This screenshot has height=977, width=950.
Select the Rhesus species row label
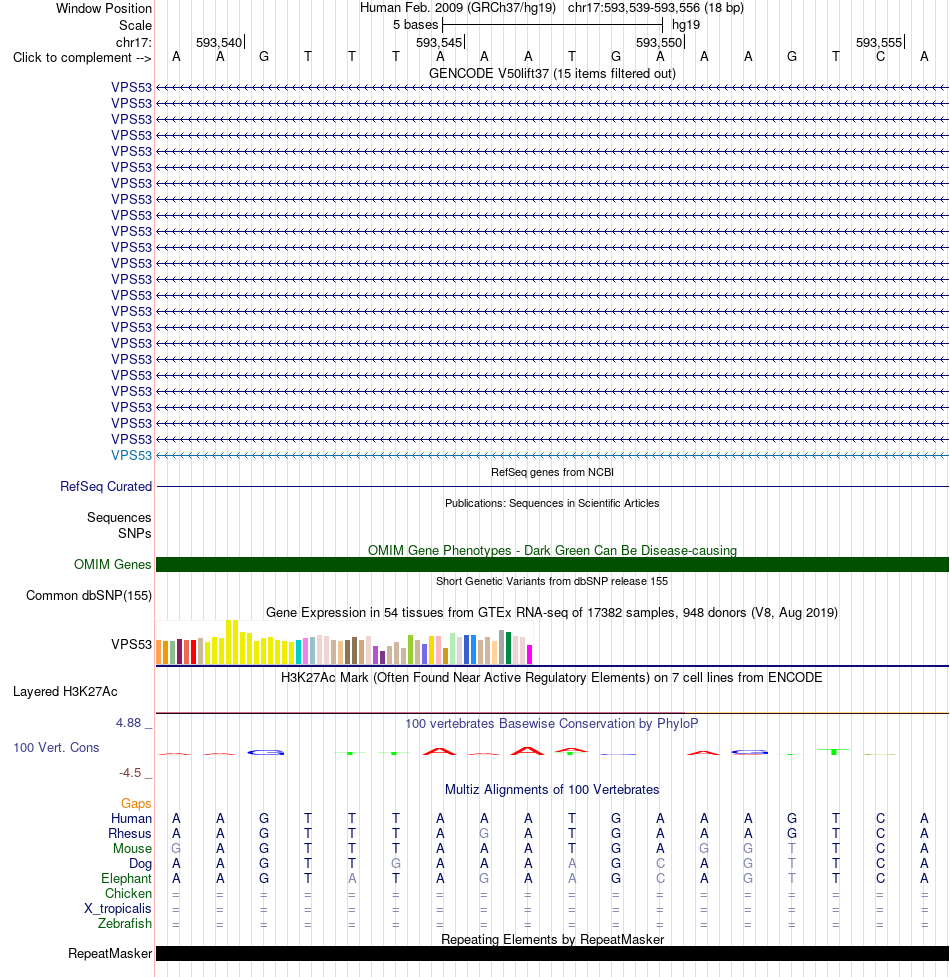click(130, 834)
